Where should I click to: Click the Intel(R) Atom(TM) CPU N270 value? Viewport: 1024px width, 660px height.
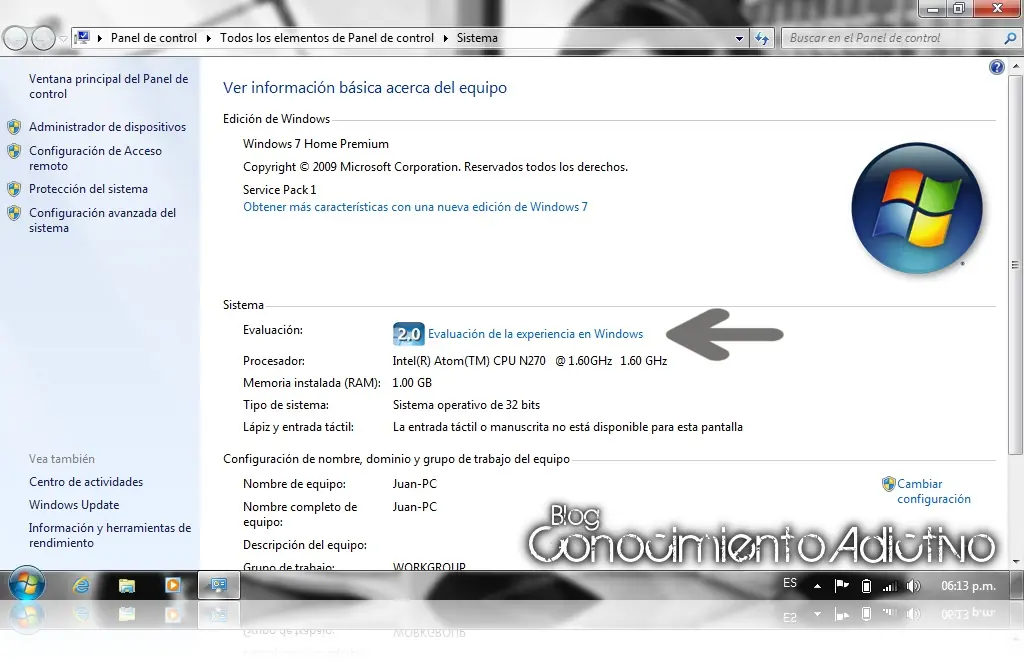(530, 360)
